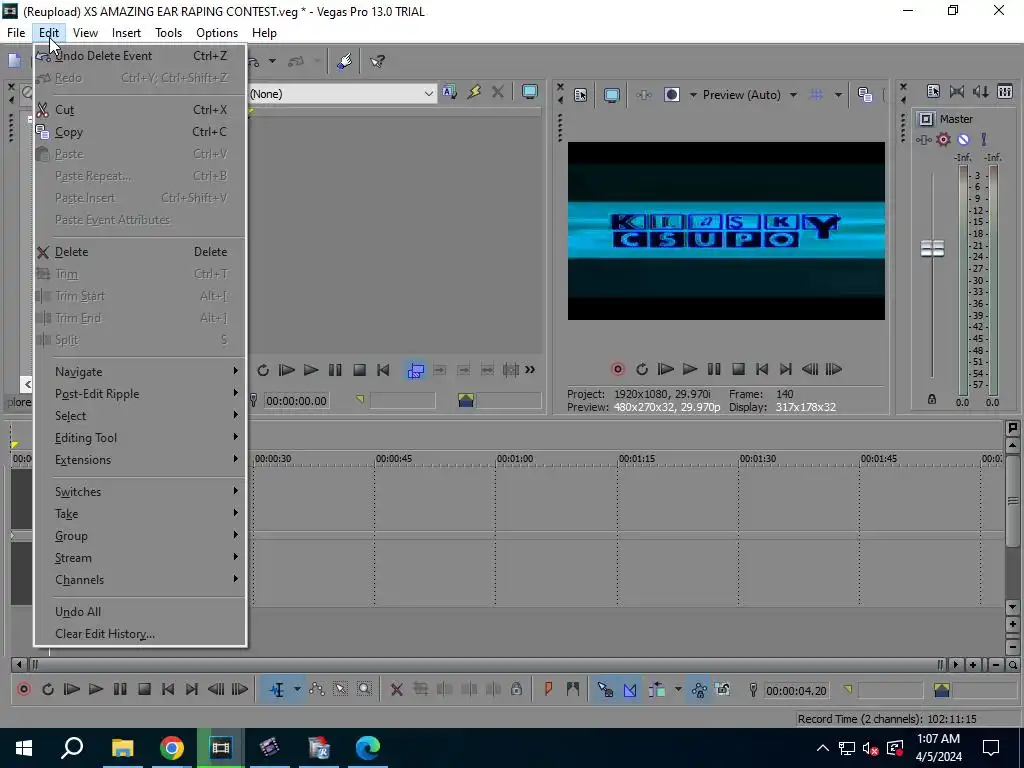Toggle Loop Playback in timeline transport
Screen dimensions: 1024x768
48,690
